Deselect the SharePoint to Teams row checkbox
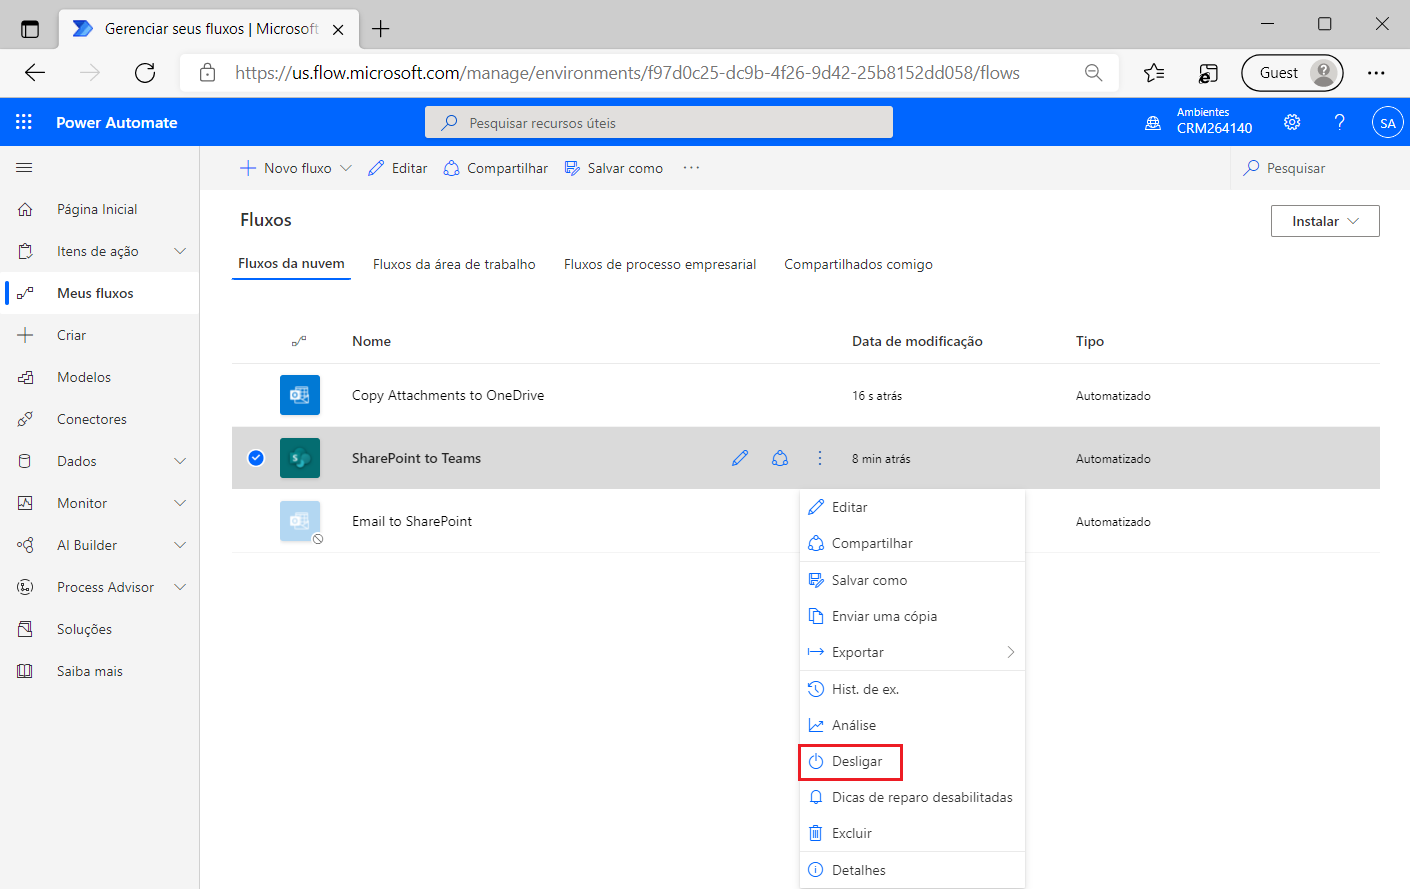Image resolution: width=1410 pixels, height=889 pixels. [x=256, y=458]
